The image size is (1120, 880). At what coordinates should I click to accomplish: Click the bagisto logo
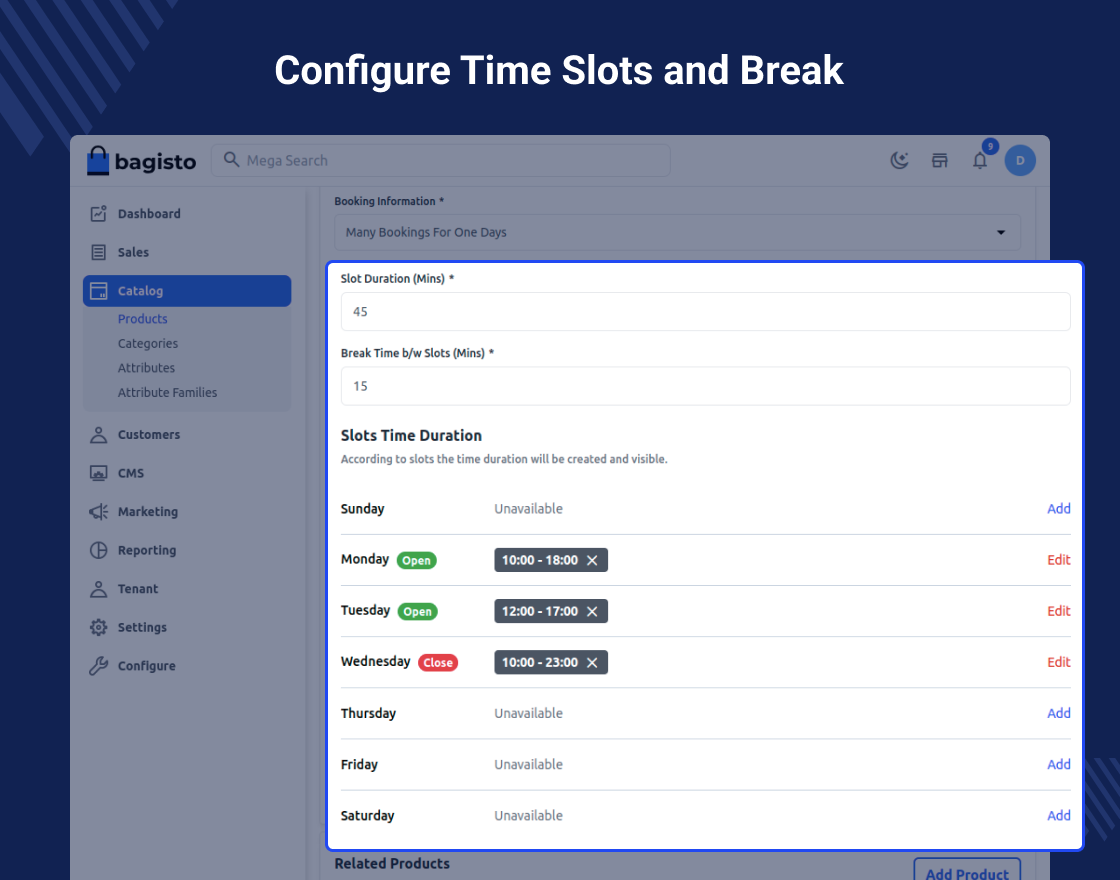click(x=141, y=161)
